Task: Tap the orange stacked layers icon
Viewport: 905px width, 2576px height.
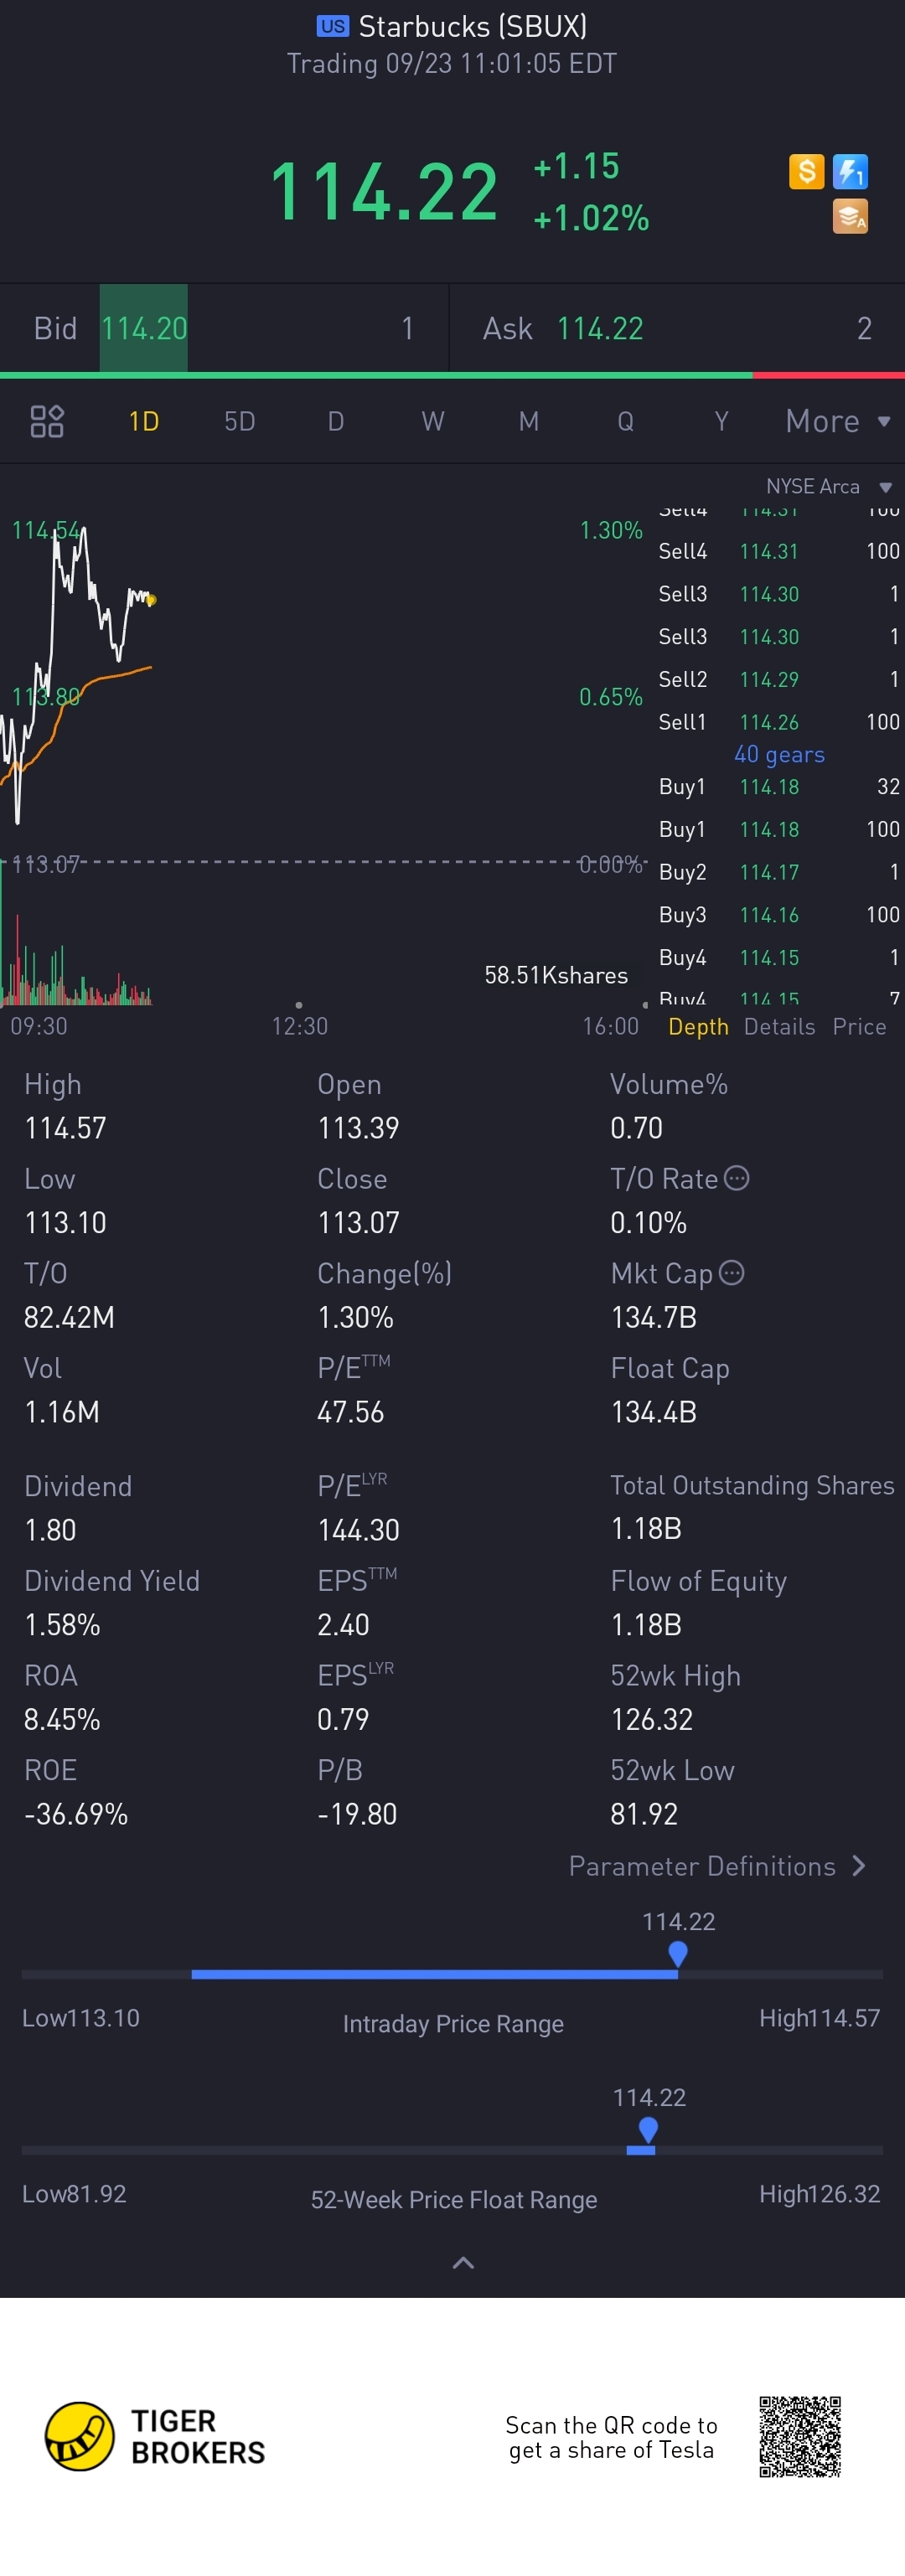Action: [x=850, y=216]
